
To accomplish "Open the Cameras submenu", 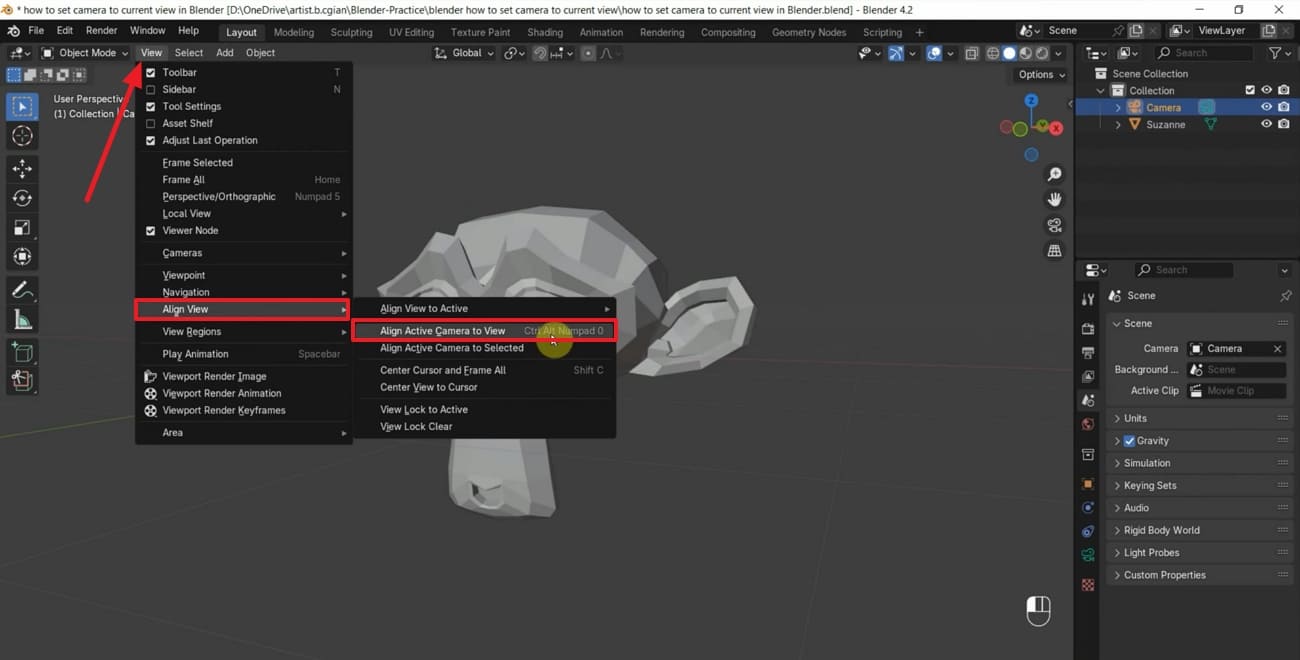I will [243, 254].
